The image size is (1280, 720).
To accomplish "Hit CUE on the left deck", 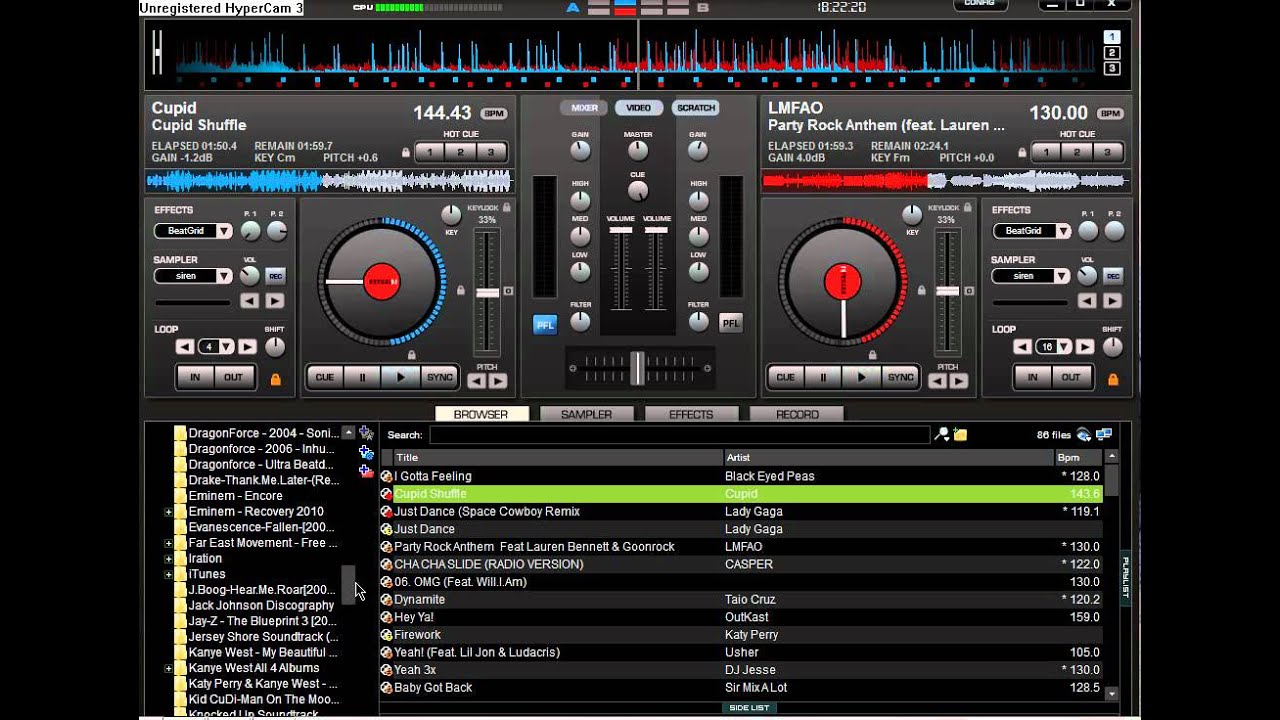I will pyautogui.click(x=324, y=377).
